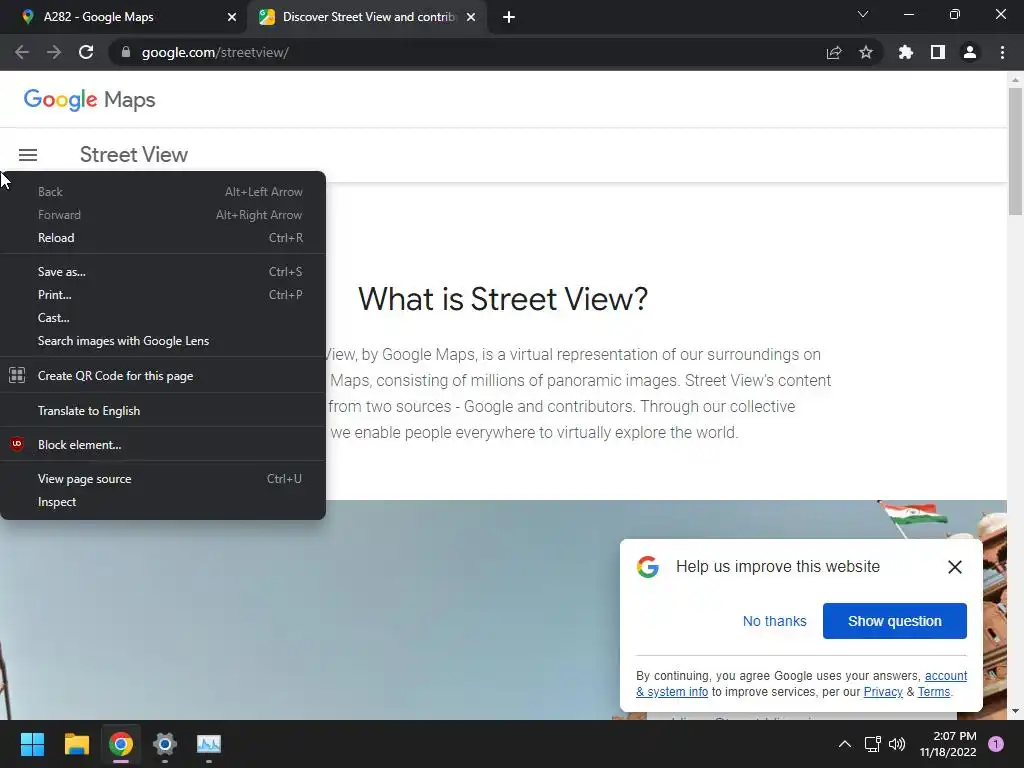Show hidden system tray icons

pos(844,744)
